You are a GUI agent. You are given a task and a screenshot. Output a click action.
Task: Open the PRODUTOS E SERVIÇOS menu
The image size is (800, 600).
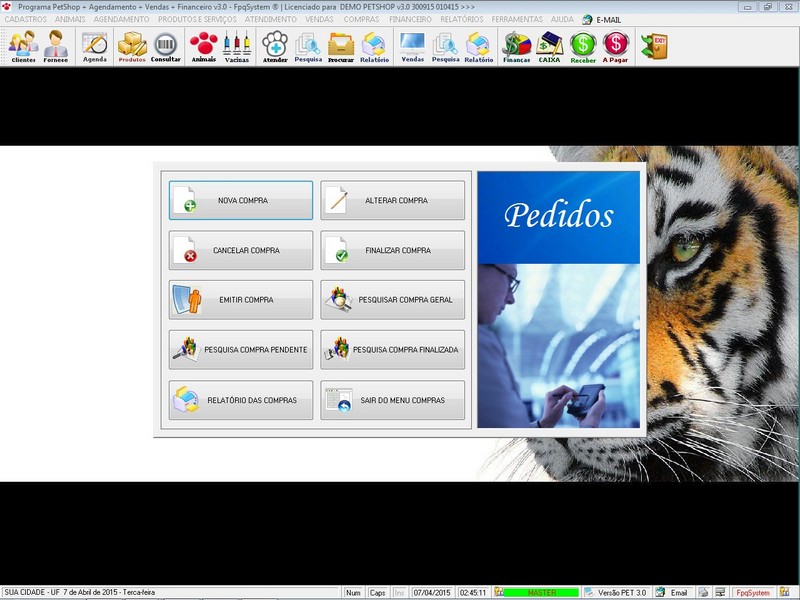click(x=197, y=19)
